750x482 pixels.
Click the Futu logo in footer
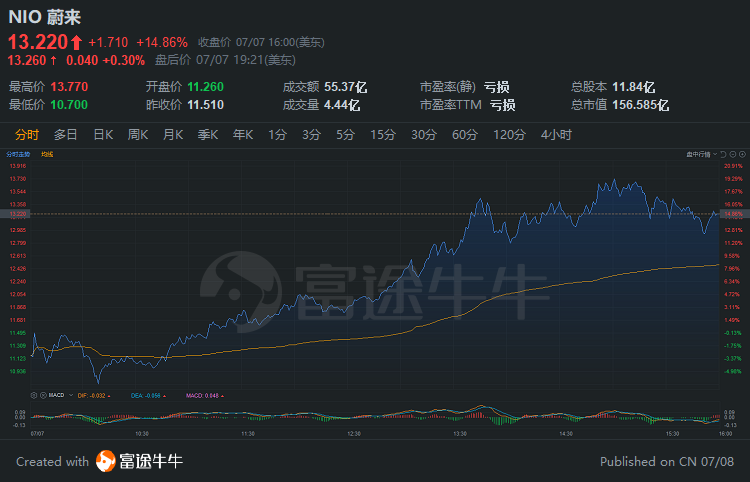[106, 461]
